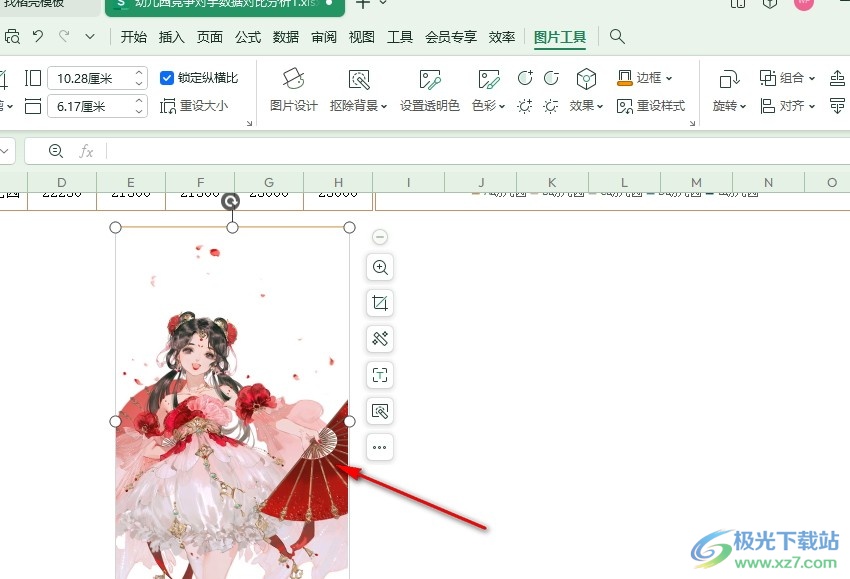Increase brightness with the brighter sun icon

pos(525,106)
